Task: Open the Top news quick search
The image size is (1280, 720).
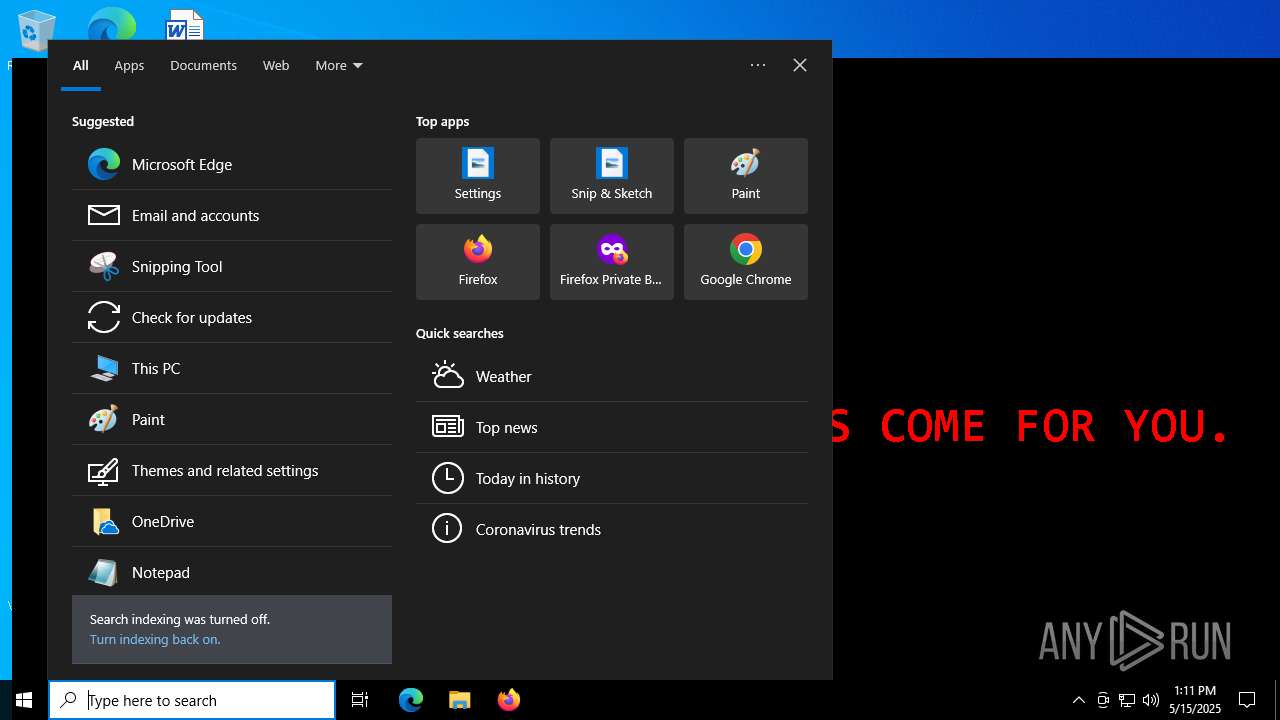Action: point(612,427)
